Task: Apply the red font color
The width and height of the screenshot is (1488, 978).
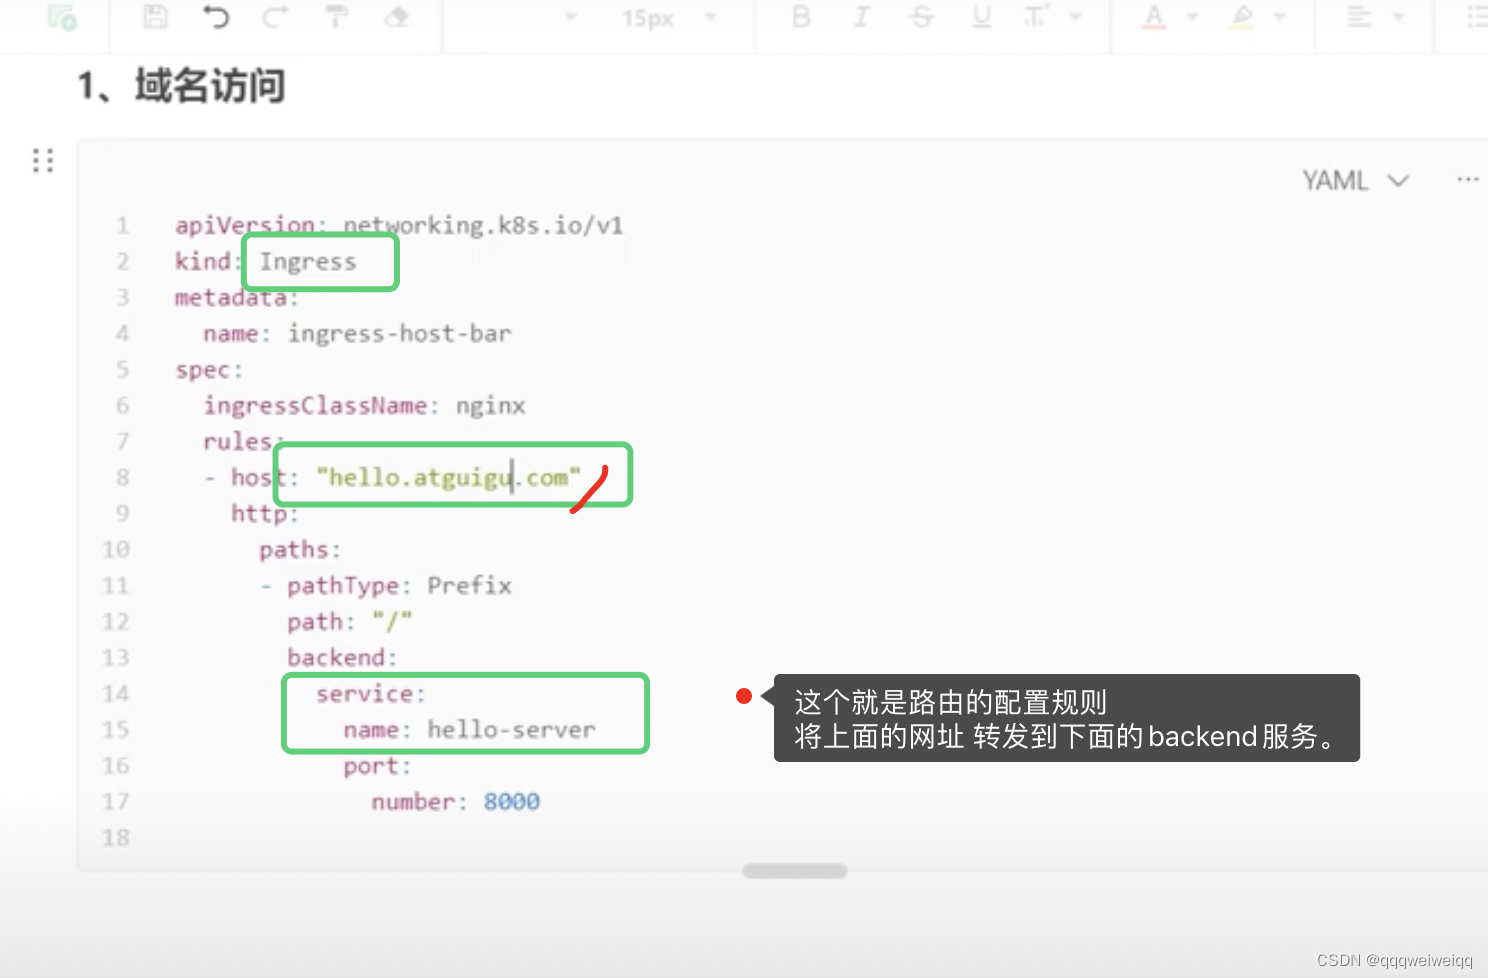Action: tap(1154, 16)
